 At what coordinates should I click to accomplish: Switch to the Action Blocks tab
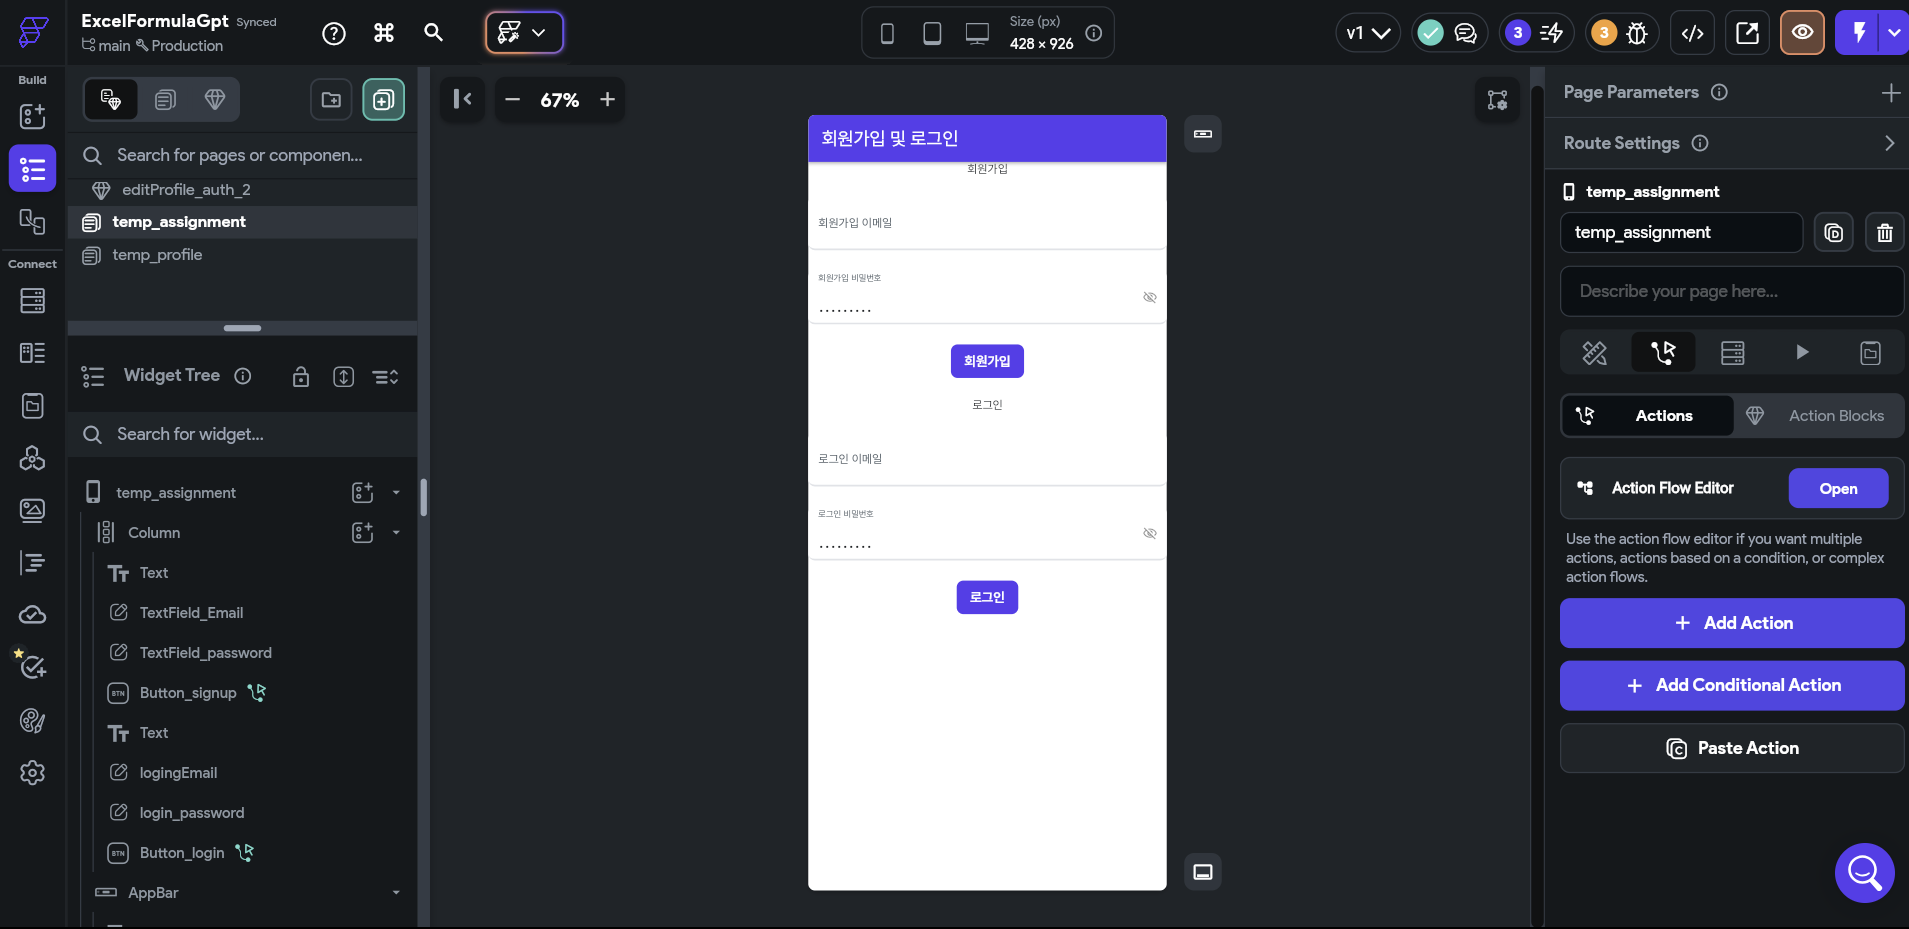click(x=1819, y=416)
